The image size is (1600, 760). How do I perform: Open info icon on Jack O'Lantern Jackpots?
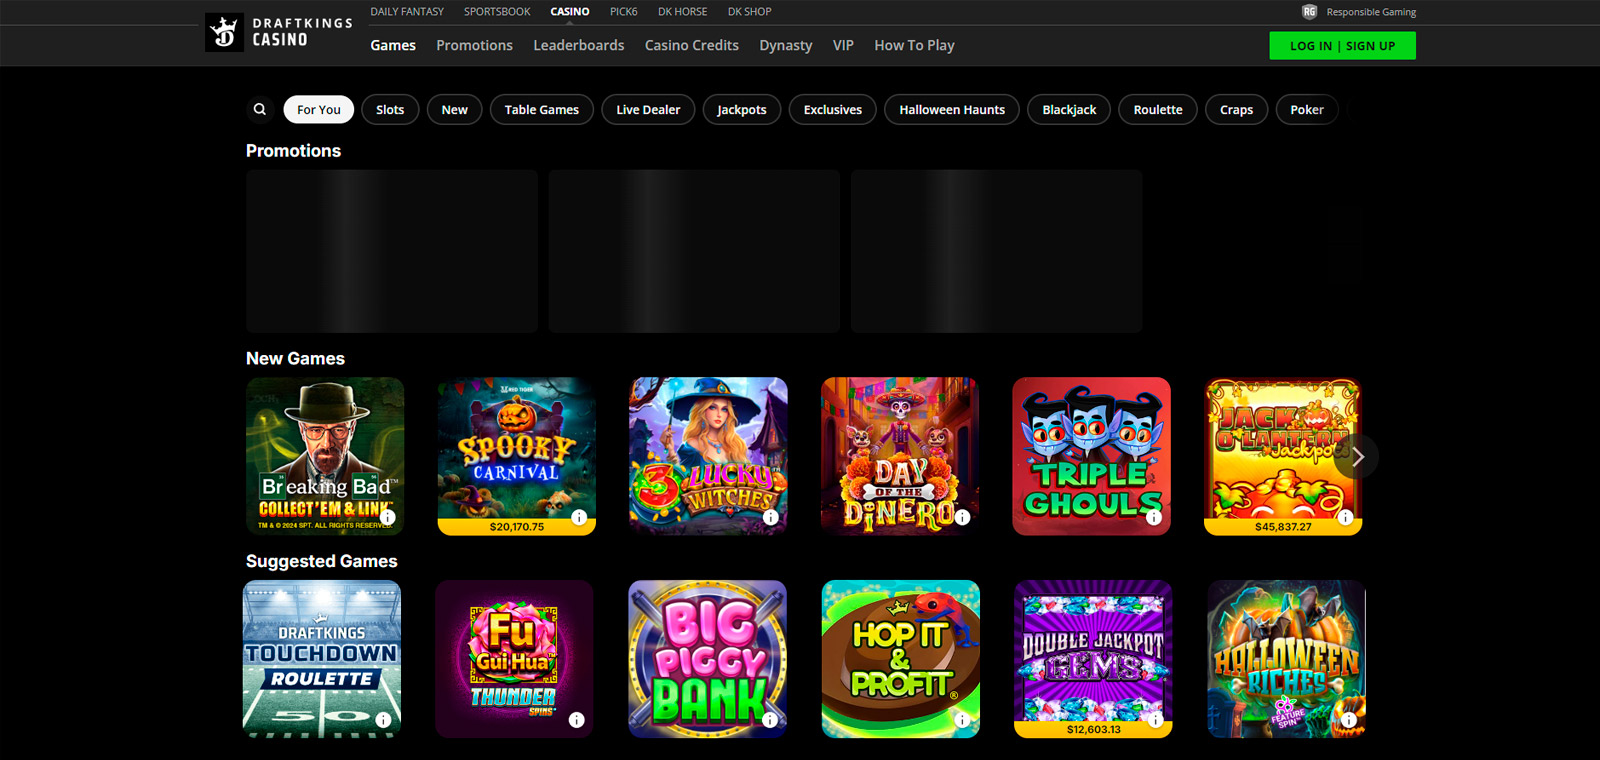(x=1346, y=517)
